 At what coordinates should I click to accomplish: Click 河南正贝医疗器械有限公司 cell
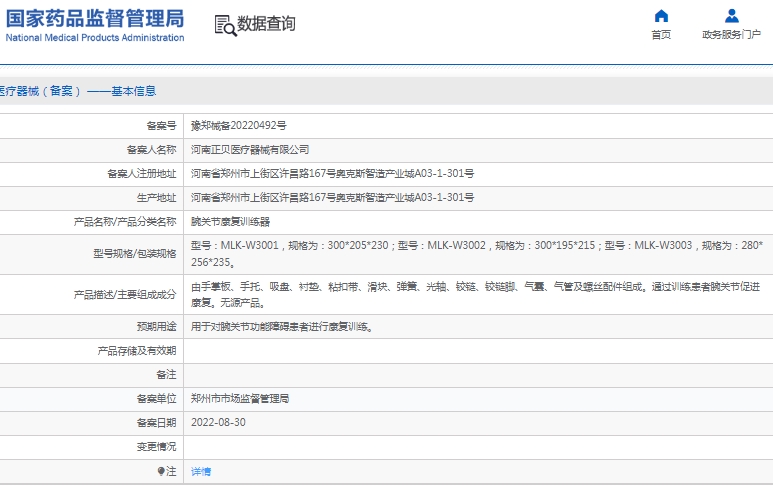250,150
